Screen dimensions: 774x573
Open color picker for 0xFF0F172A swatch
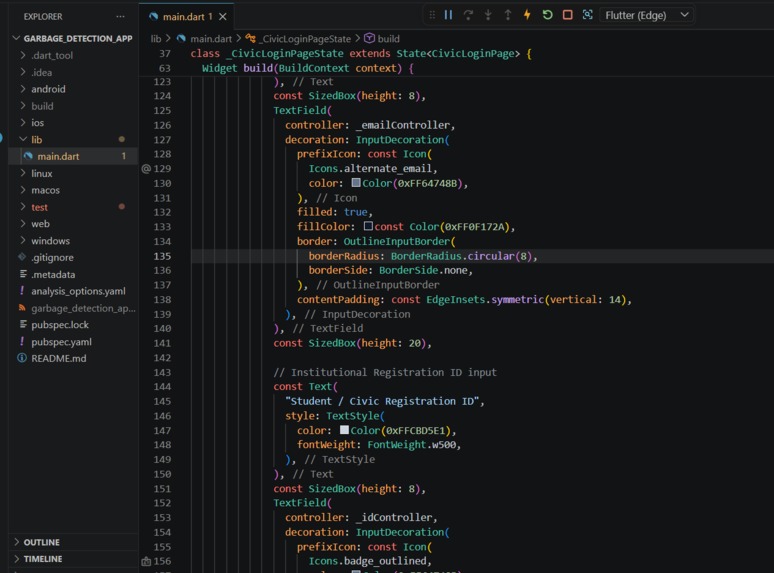click(368, 226)
